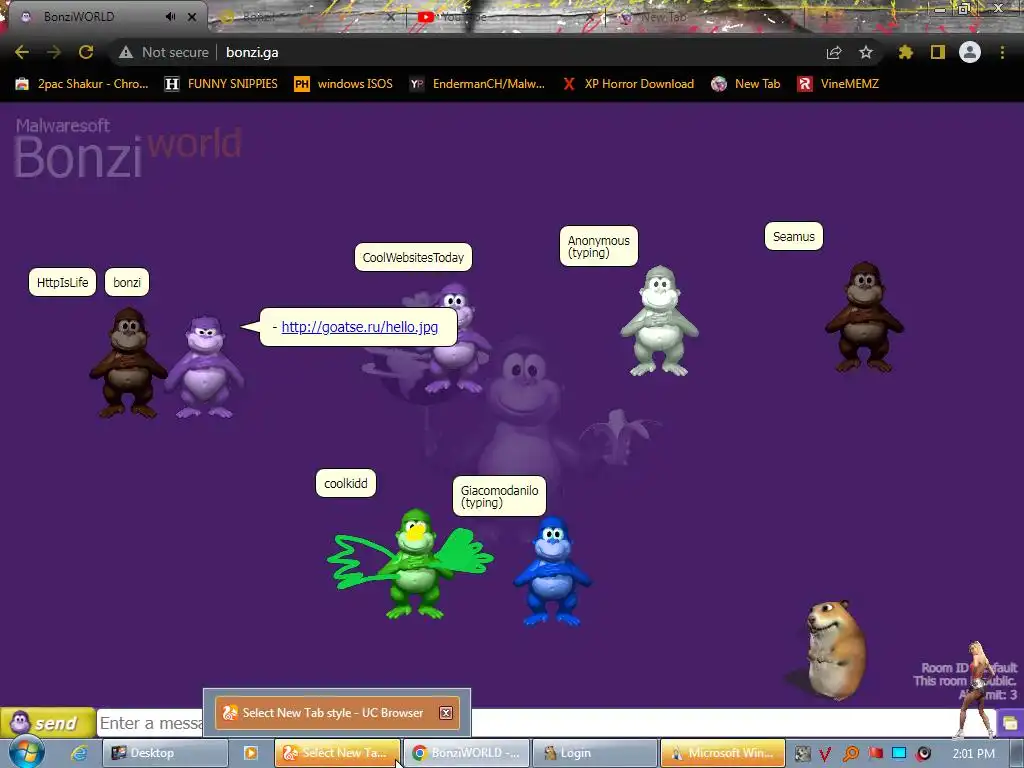Click the red V tray icon
The image size is (1024, 768).
point(825,754)
